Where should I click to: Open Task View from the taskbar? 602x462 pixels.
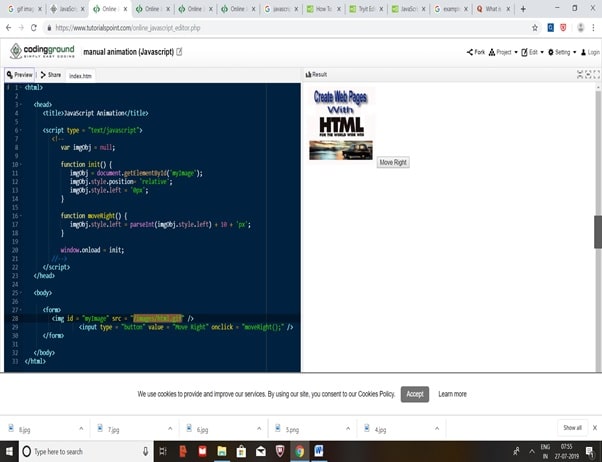(163, 451)
